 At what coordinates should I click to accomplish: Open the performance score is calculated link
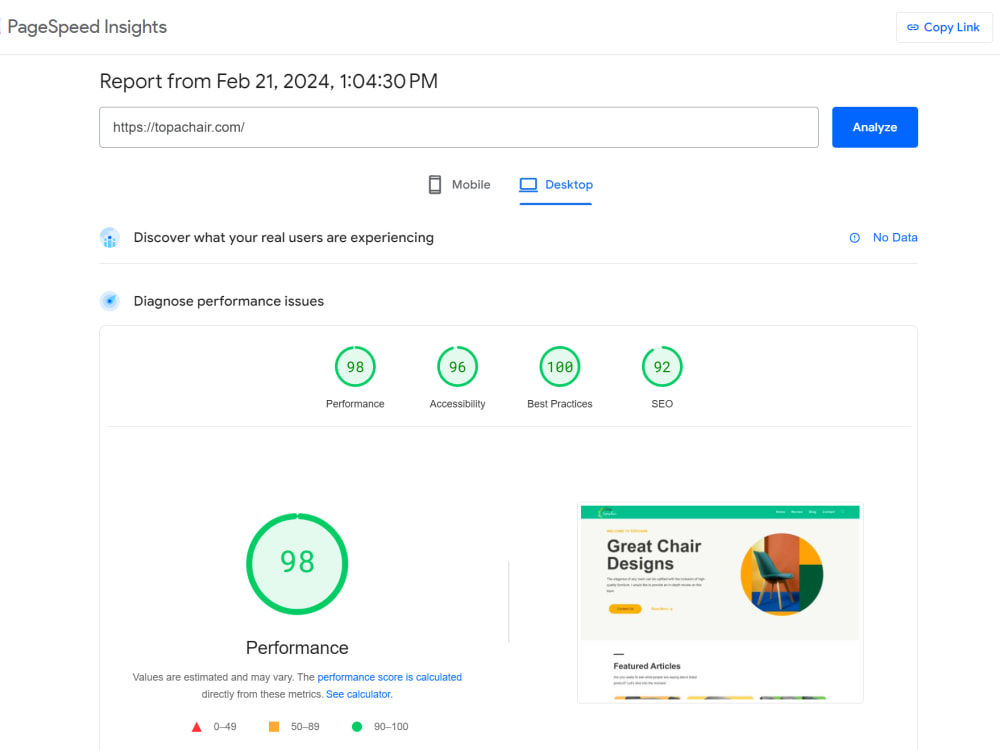pyautogui.click(x=390, y=677)
